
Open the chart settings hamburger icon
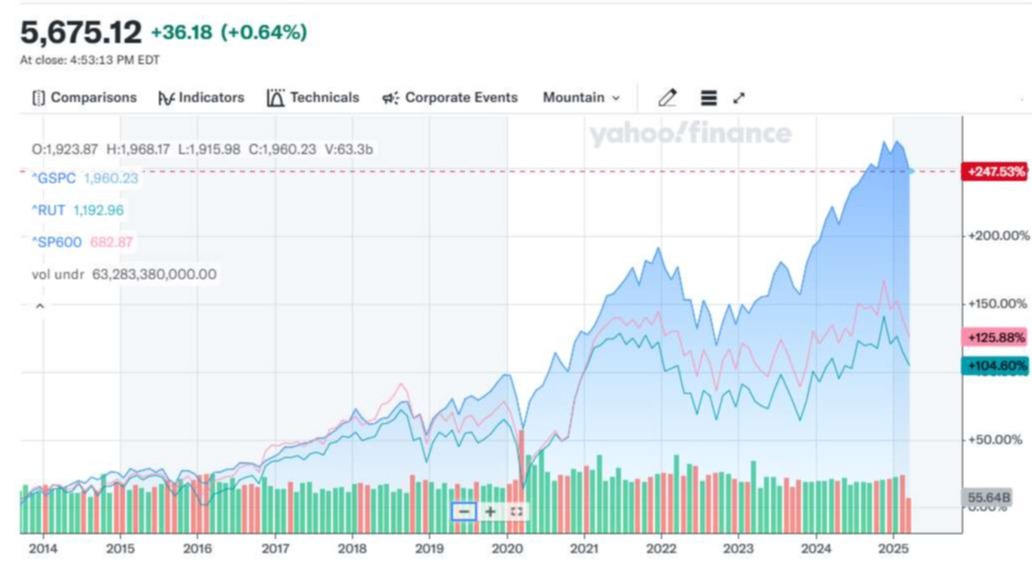[x=708, y=98]
